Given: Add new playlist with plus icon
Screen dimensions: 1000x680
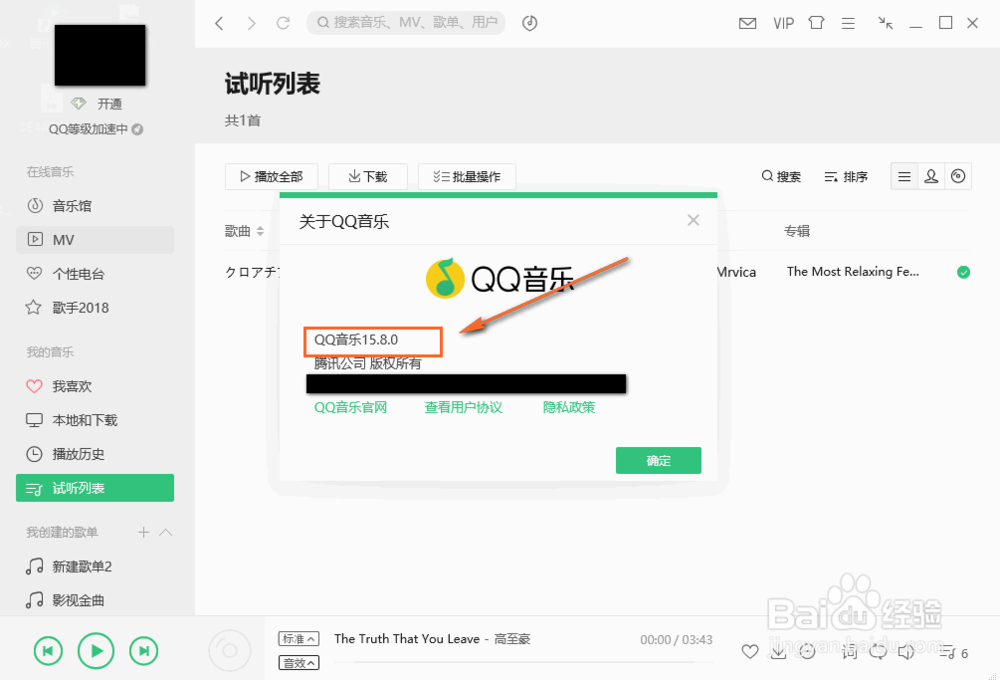Looking at the screenshot, I should pyautogui.click(x=143, y=532).
